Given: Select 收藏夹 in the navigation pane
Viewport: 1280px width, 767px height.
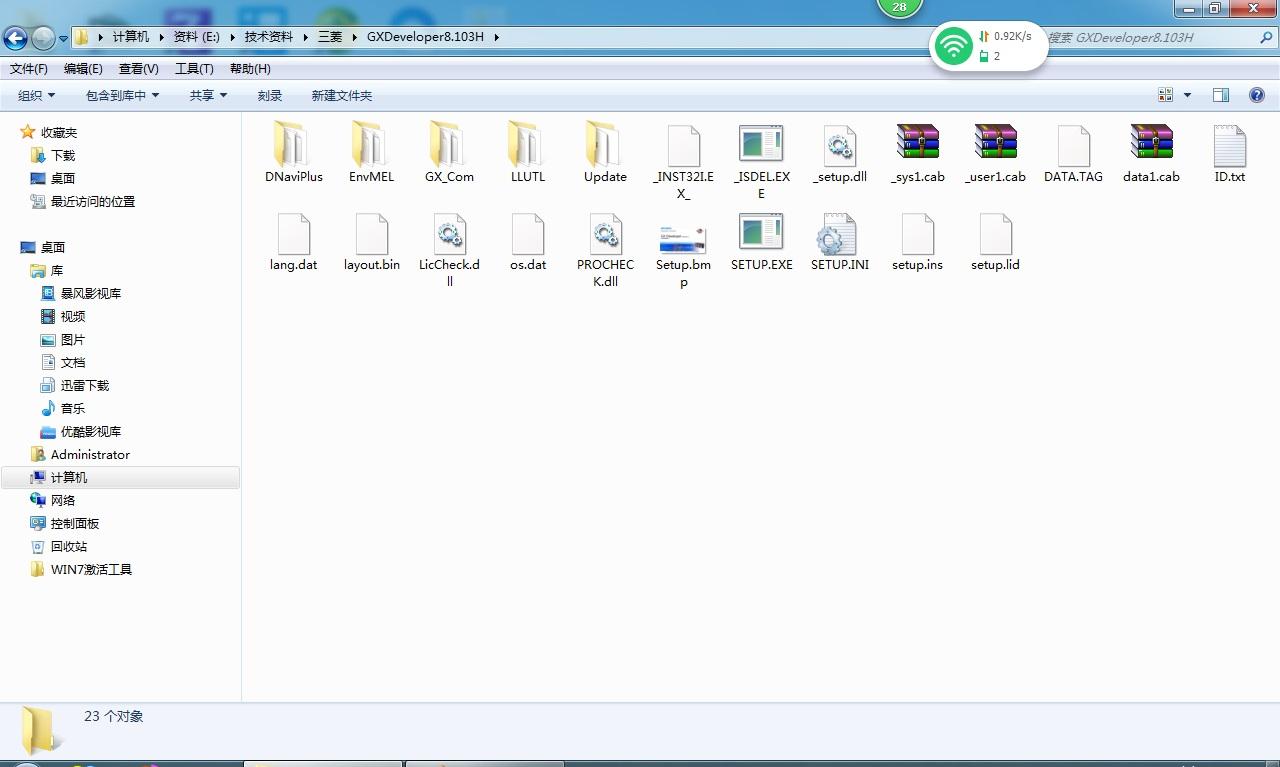Looking at the screenshot, I should [x=59, y=132].
